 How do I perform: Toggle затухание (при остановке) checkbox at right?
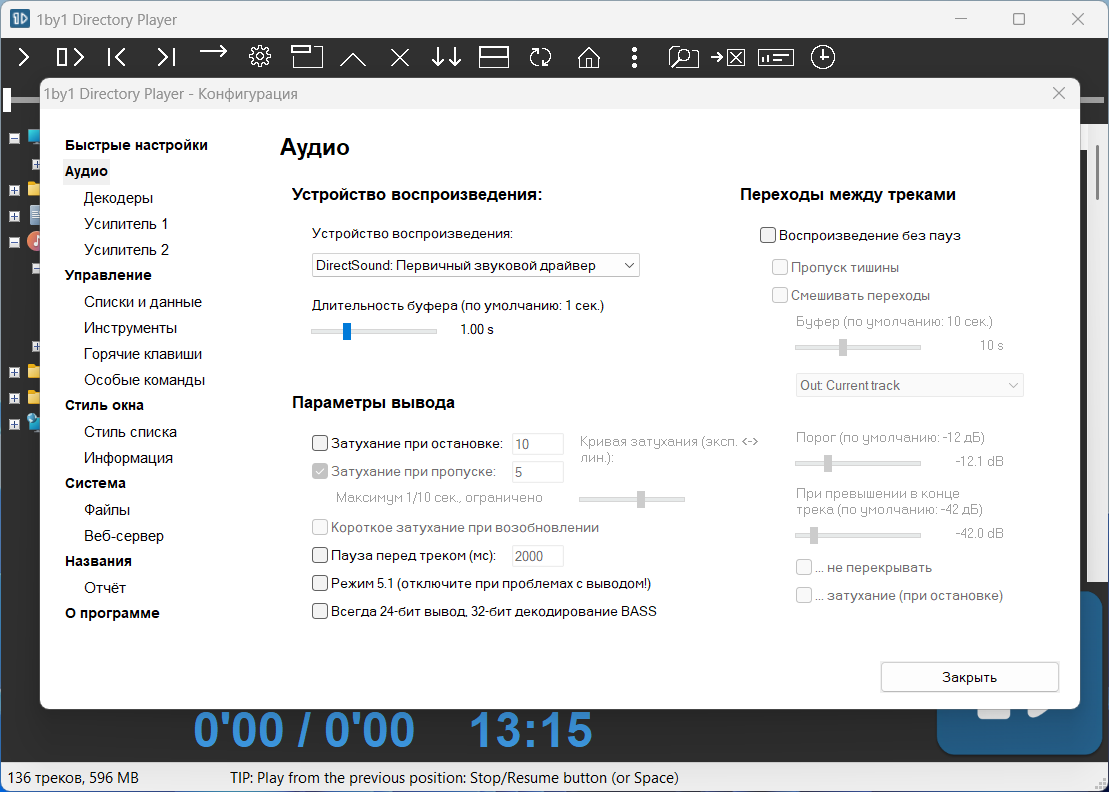pyautogui.click(x=803, y=595)
